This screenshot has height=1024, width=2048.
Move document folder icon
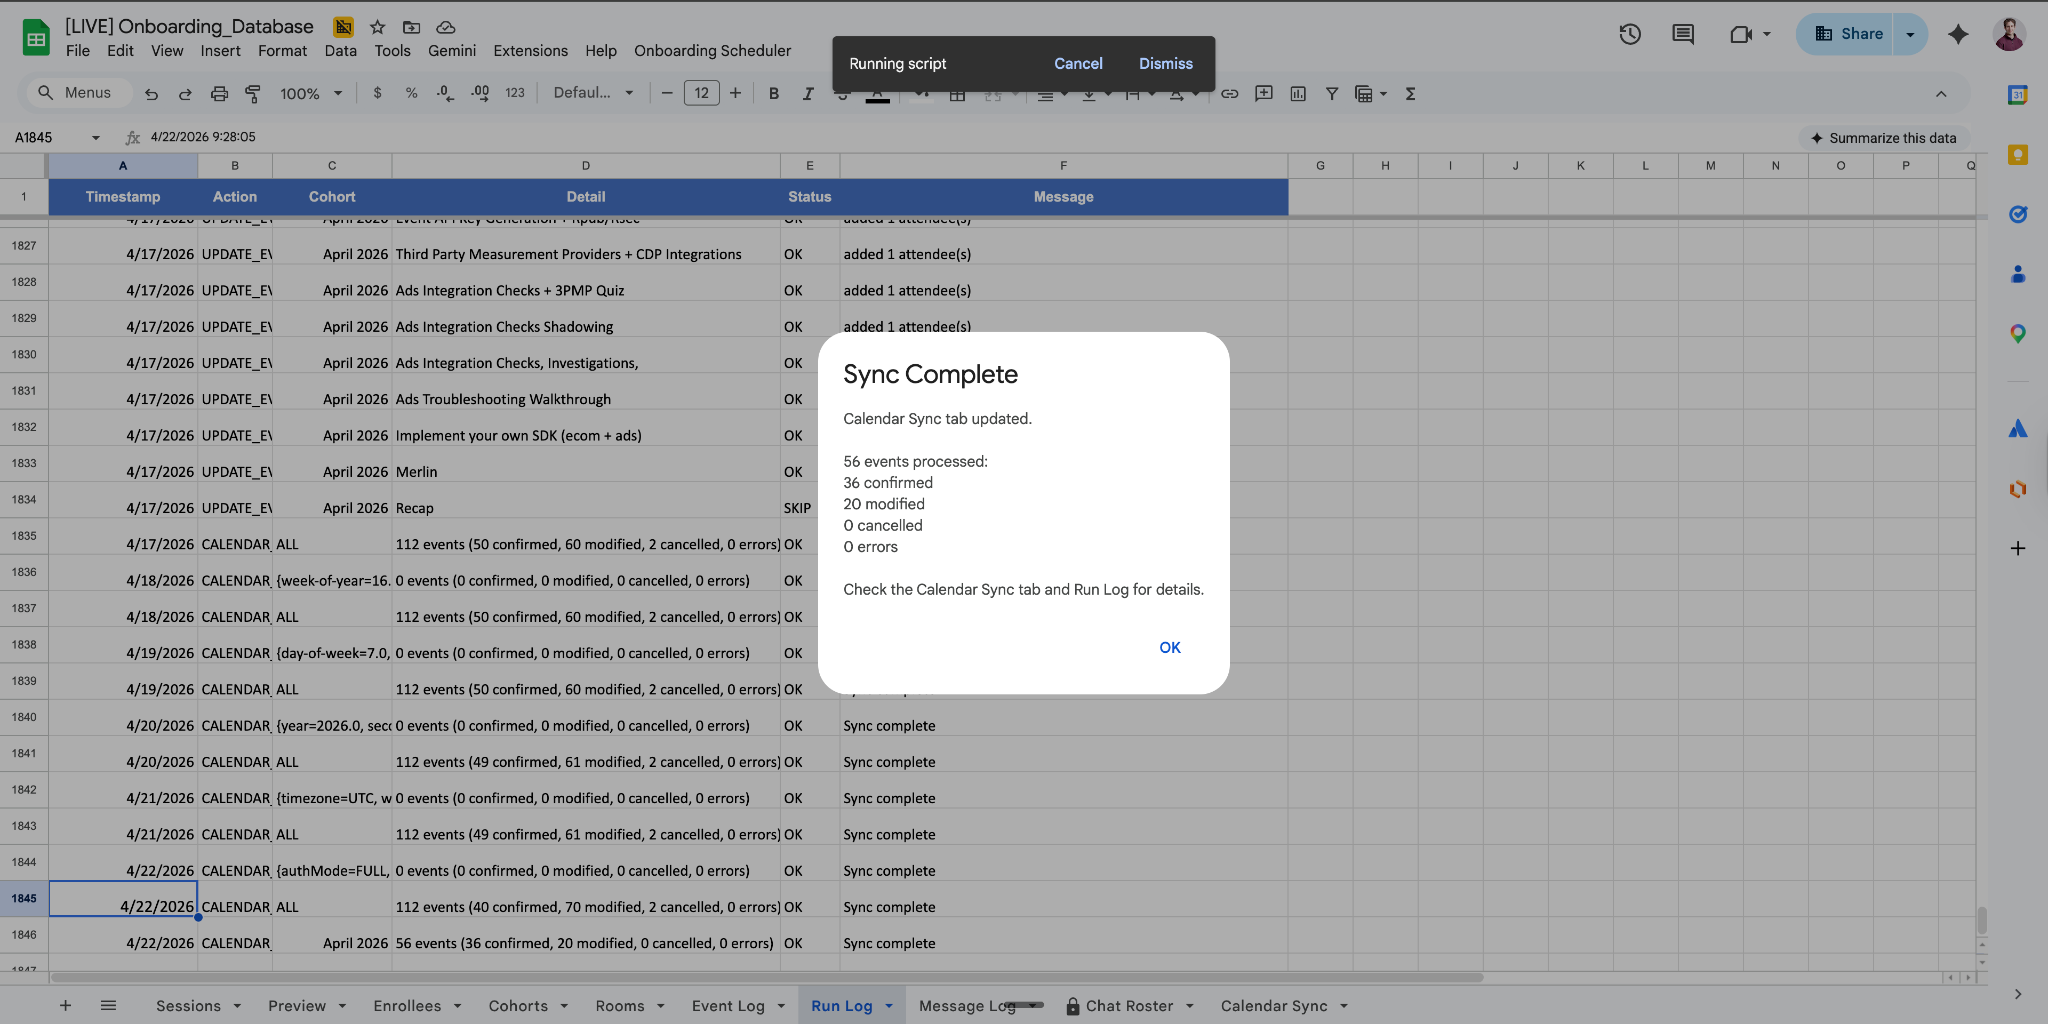tap(411, 27)
